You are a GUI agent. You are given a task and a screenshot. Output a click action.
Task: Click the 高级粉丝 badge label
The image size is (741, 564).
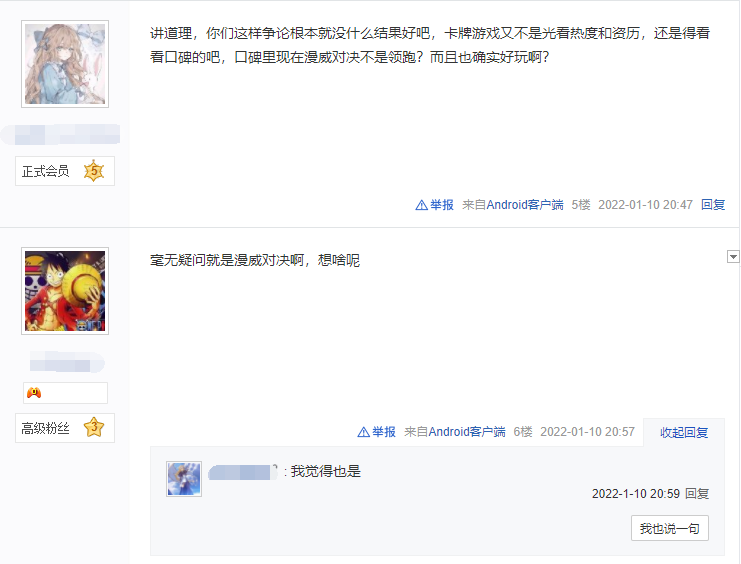coord(45,428)
